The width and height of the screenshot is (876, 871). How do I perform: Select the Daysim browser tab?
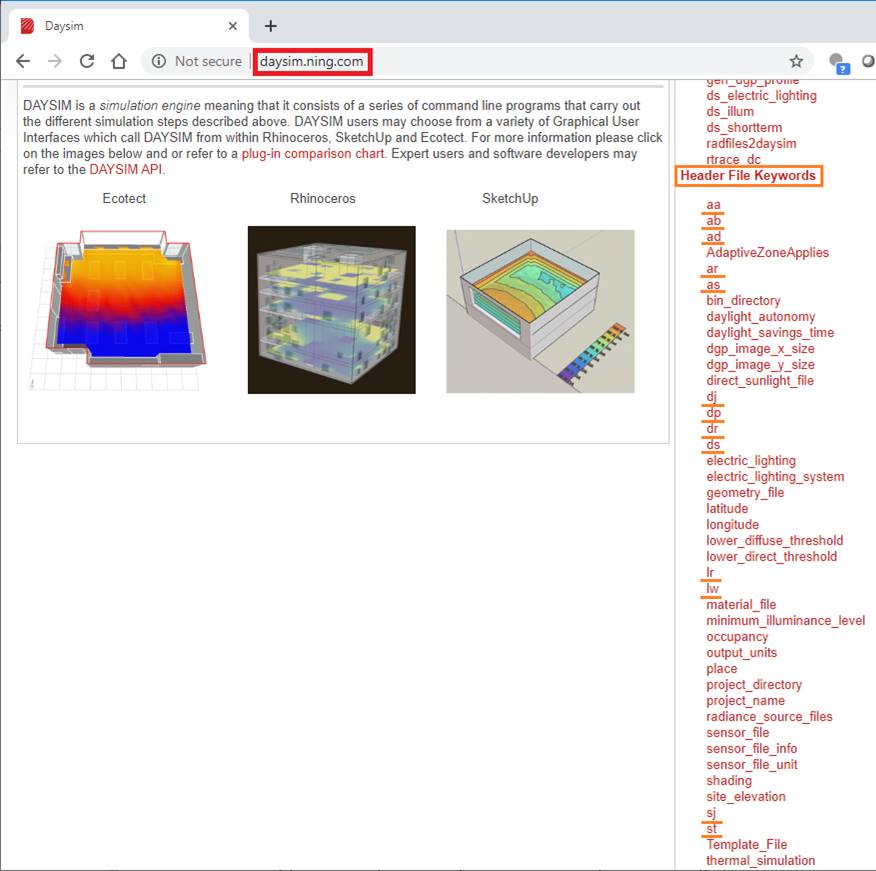click(128, 26)
